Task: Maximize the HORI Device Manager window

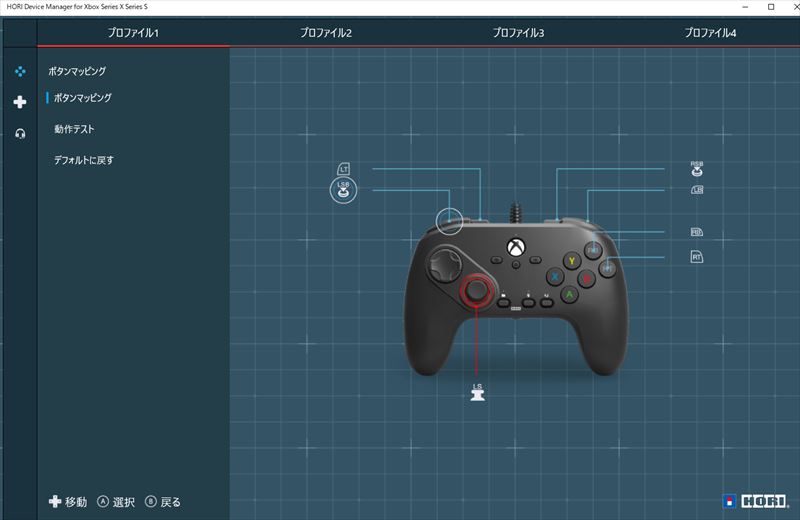Action: click(771, 7)
